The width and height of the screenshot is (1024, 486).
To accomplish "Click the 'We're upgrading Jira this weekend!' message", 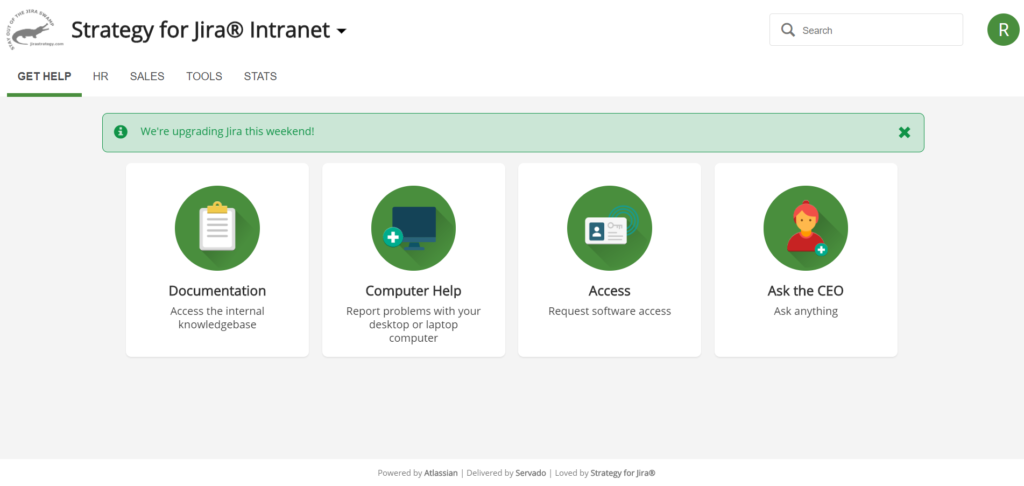I will [x=227, y=131].
